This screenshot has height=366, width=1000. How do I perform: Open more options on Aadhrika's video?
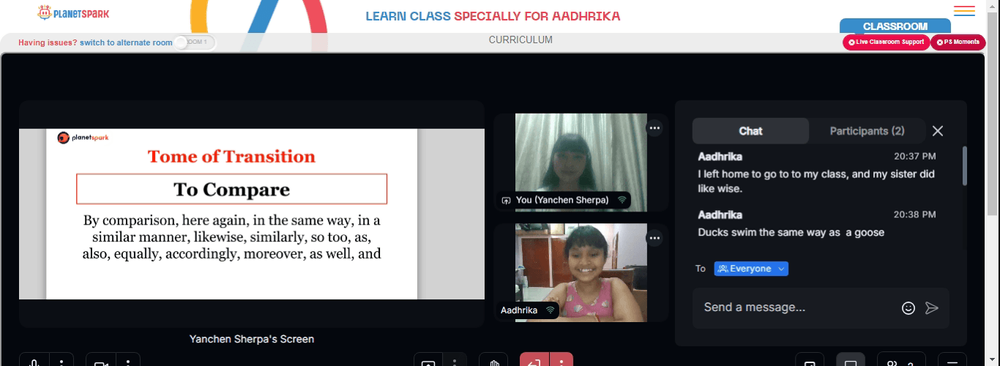pyautogui.click(x=654, y=238)
